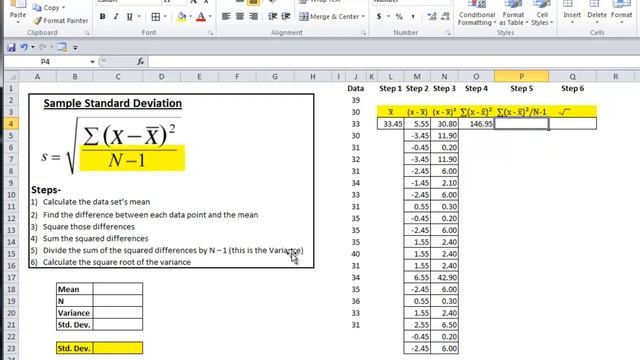This screenshot has height=360, width=640.
Task: Open the Copy dropdown arrow
Action: pyautogui.click(x=64, y=8)
